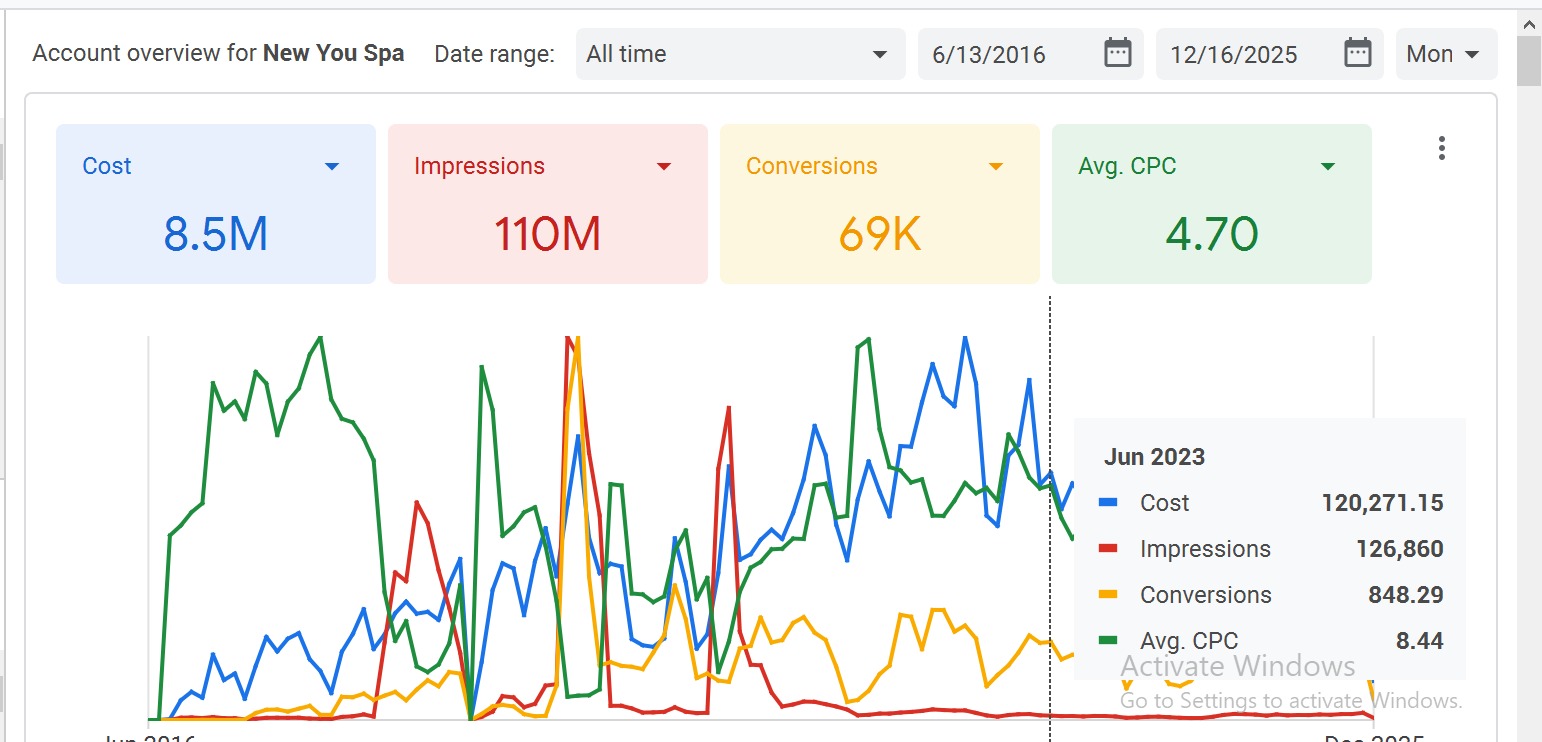Image resolution: width=1542 pixels, height=742 pixels.
Task: Open the 'All time' date range dropdown
Action: [x=740, y=54]
